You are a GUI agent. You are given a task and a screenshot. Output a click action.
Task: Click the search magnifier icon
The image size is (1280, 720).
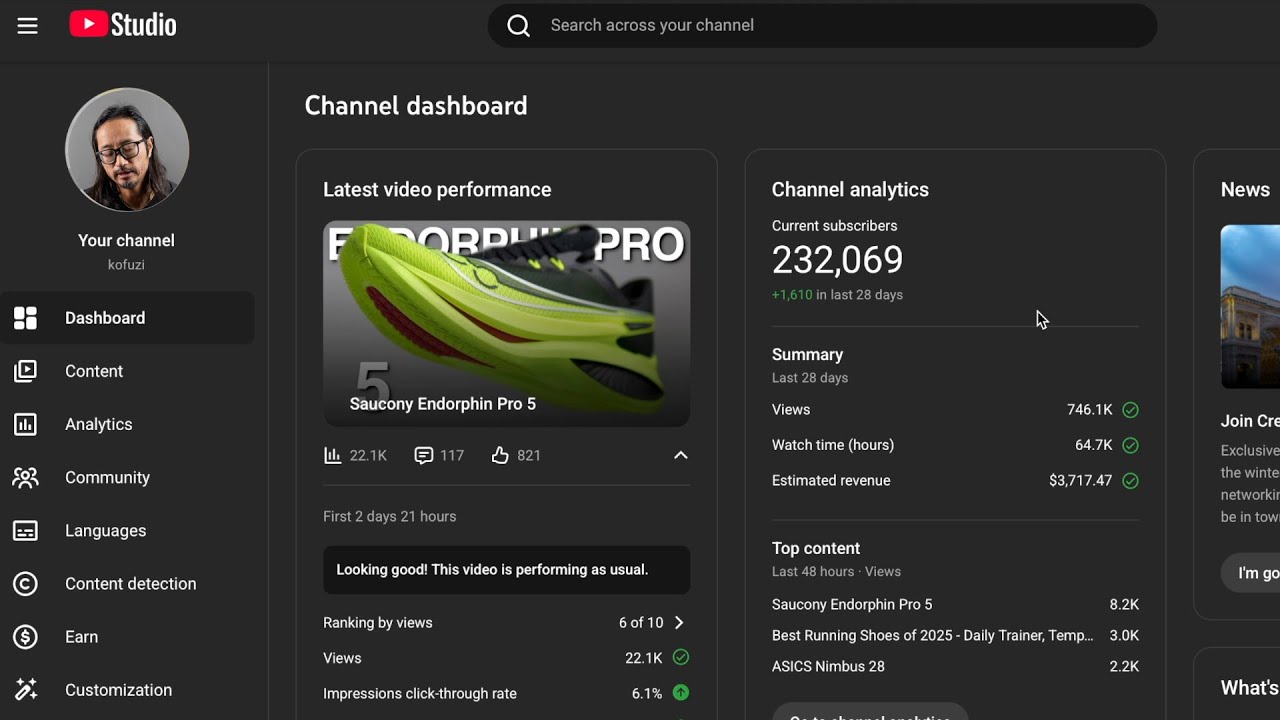tap(518, 26)
